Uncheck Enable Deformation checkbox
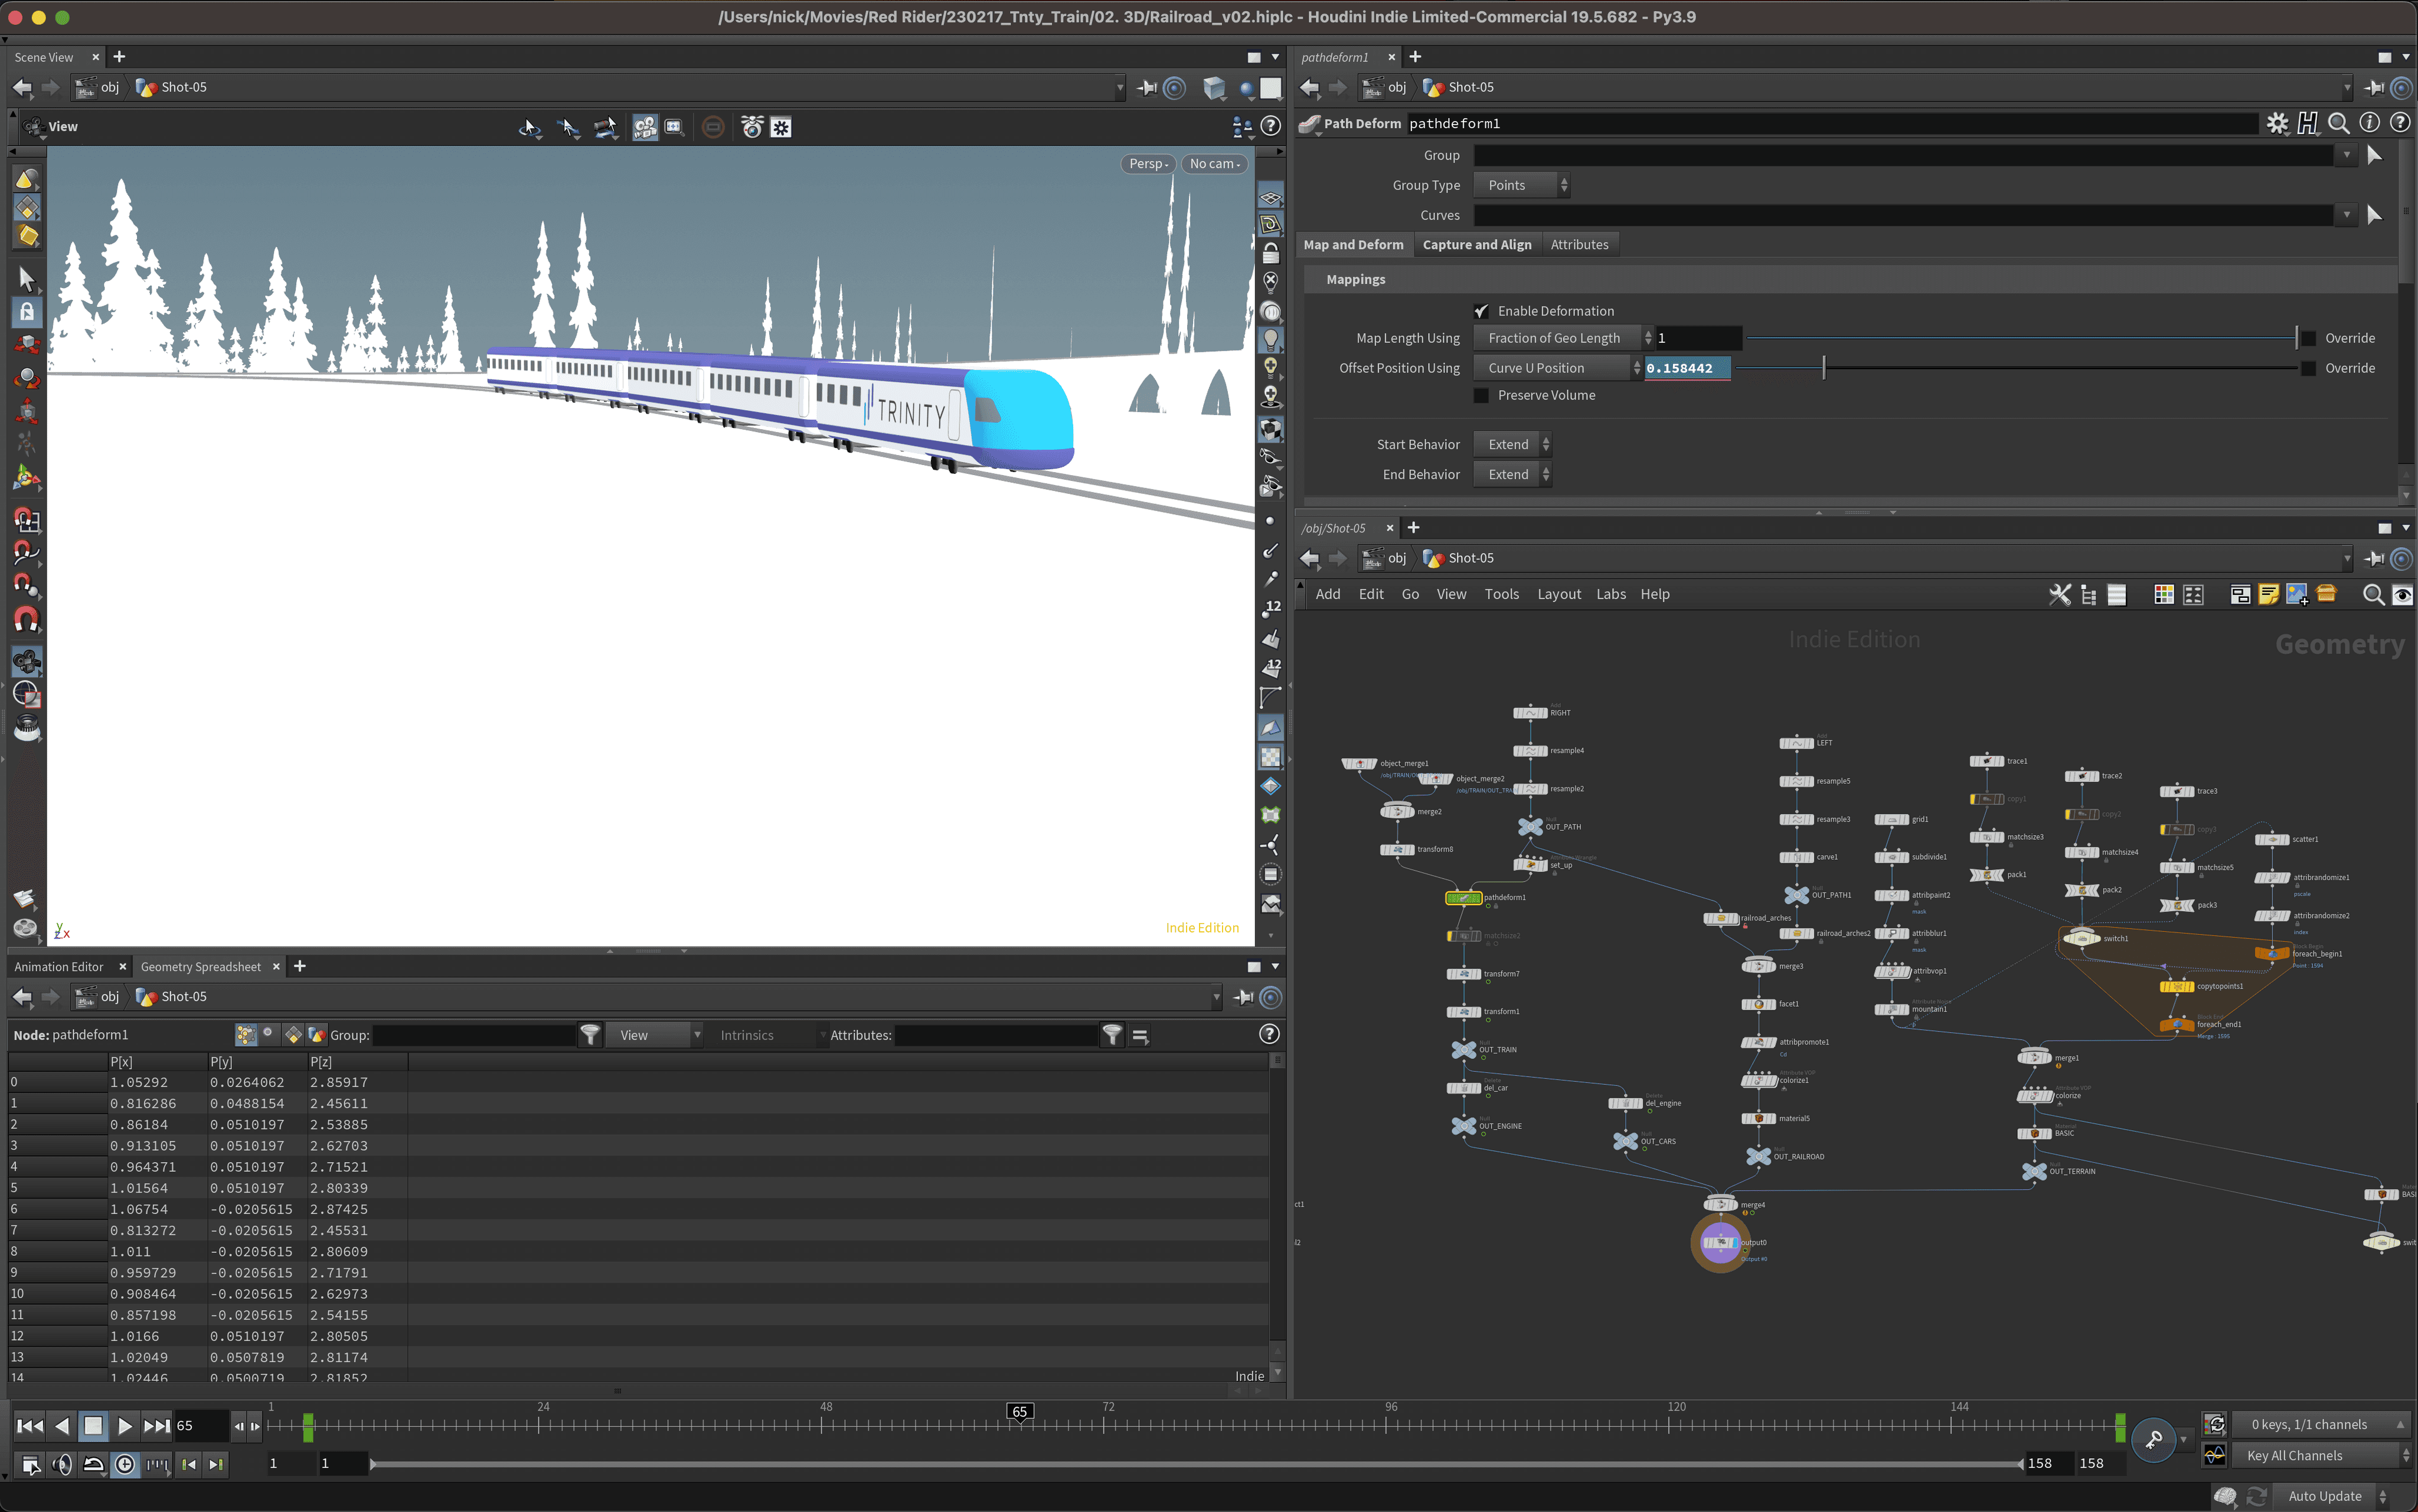 pos(1481,311)
